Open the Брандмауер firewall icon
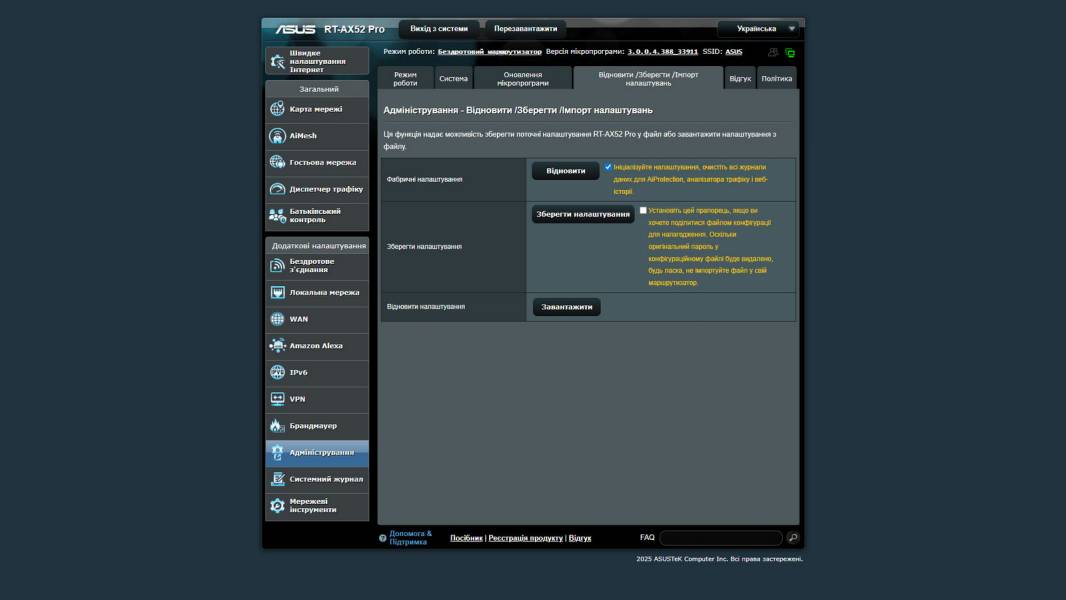The image size is (1066, 600). click(x=277, y=426)
